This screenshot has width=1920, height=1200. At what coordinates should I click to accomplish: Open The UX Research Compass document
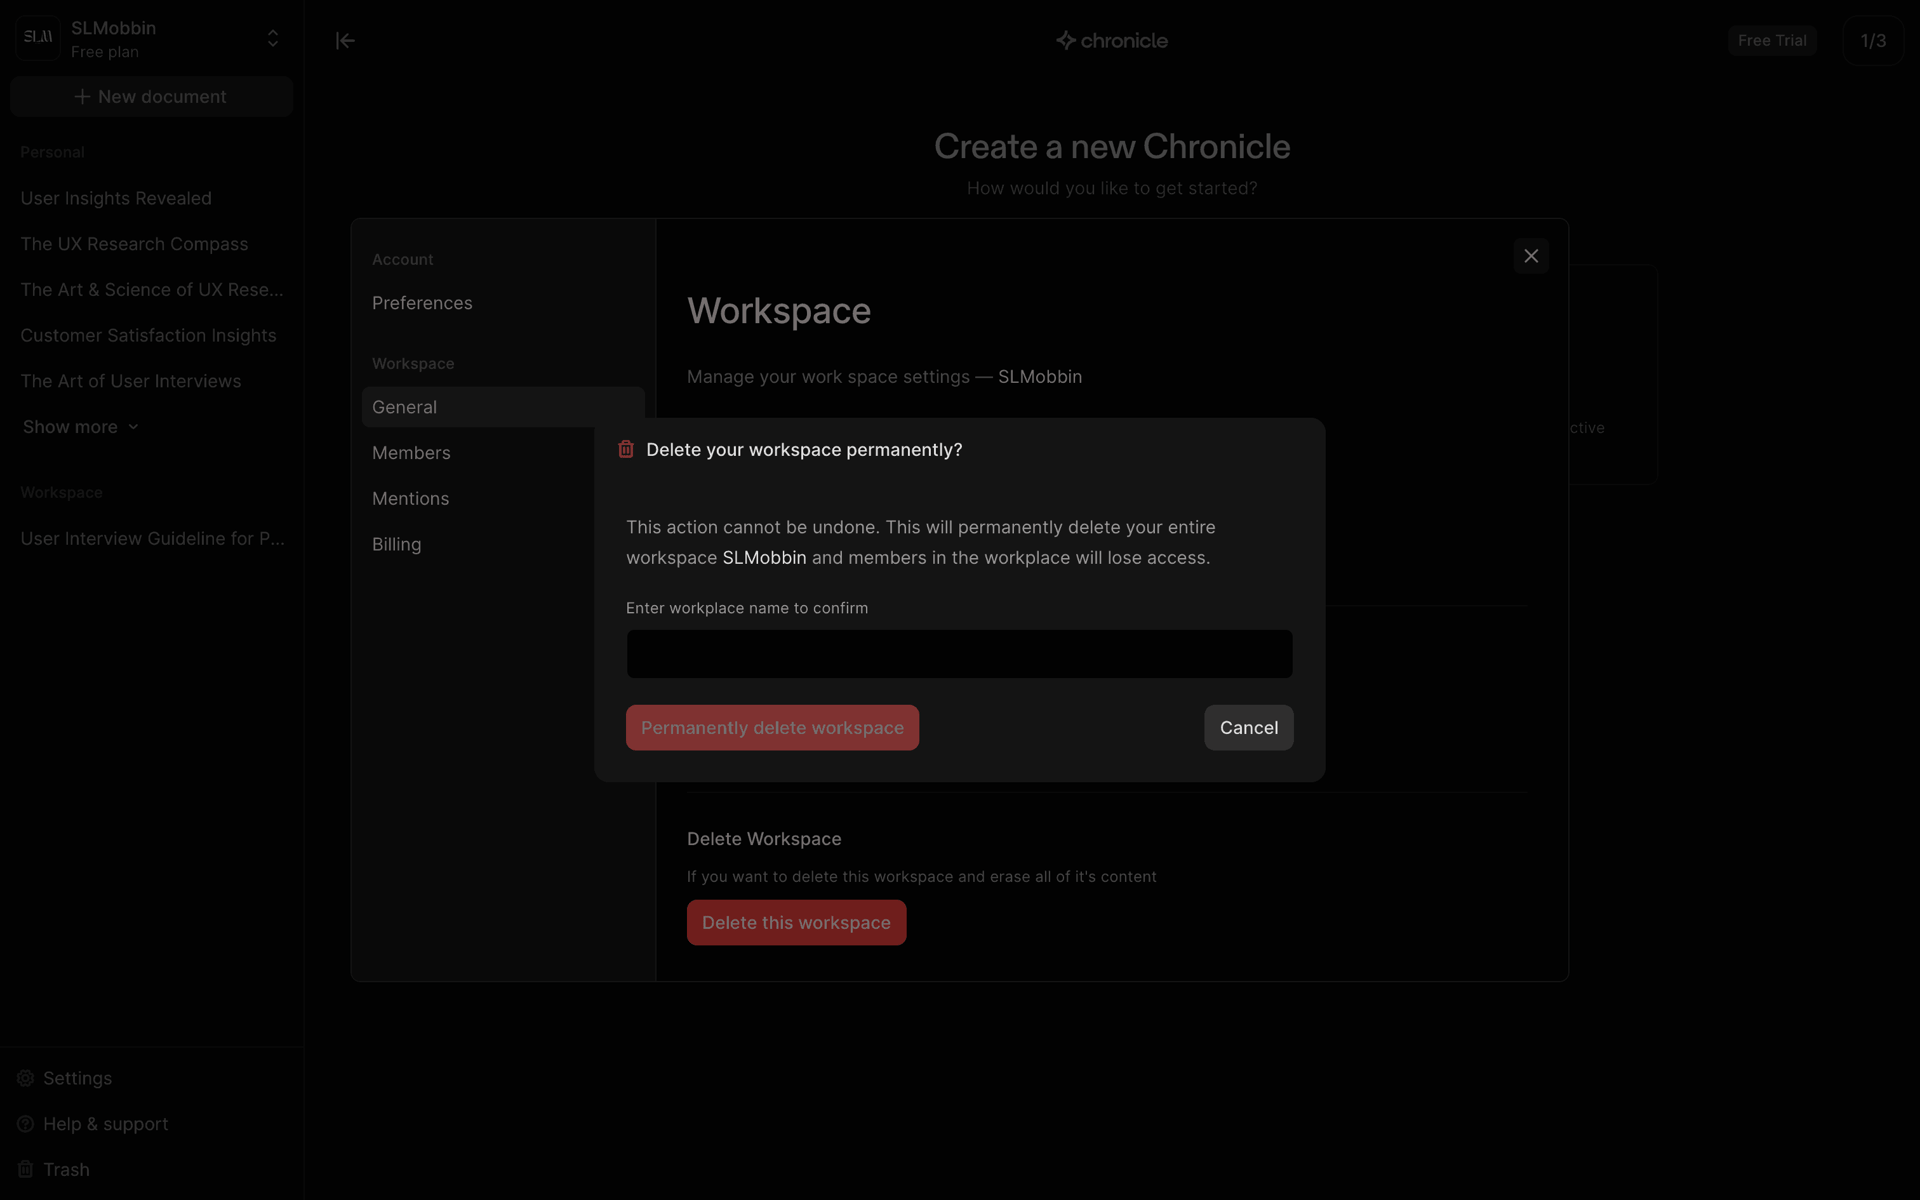[x=134, y=244]
